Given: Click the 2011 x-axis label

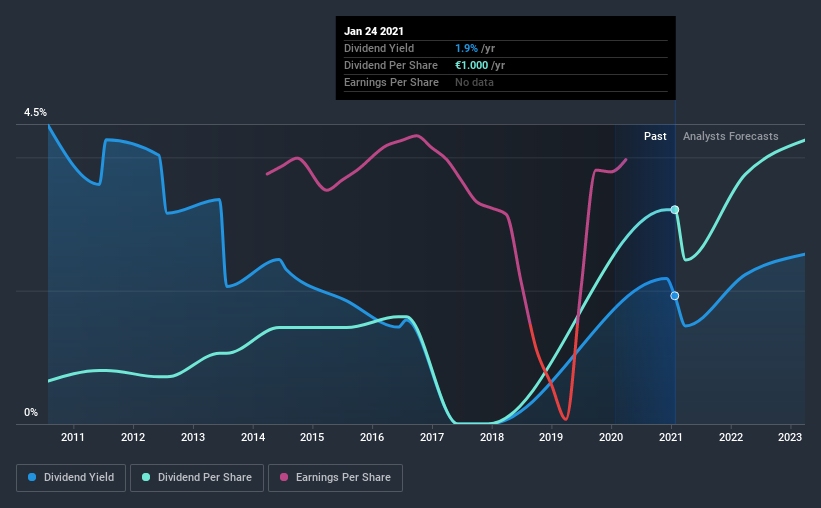Looking at the screenshot, I should (x=73, y=437).
